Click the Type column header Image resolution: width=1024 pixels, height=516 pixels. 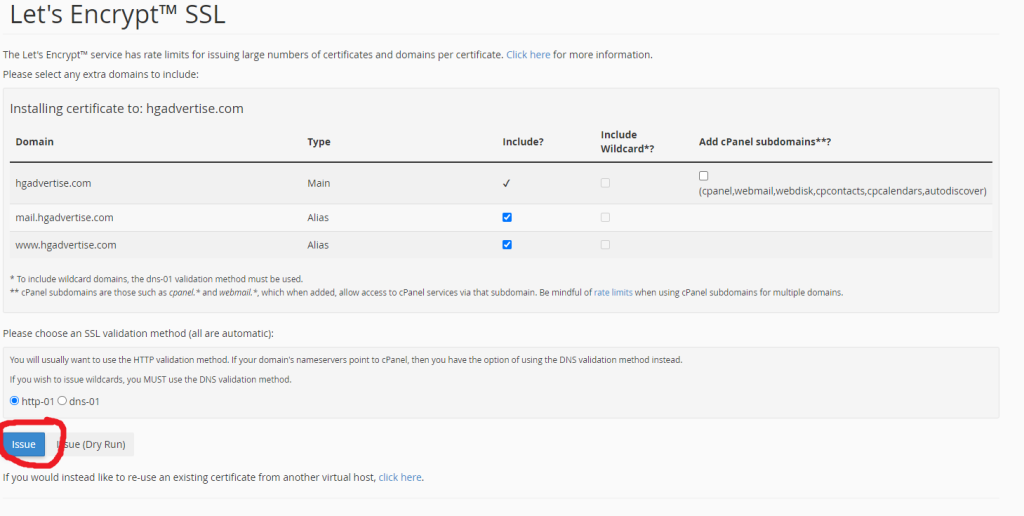[318, 142]
